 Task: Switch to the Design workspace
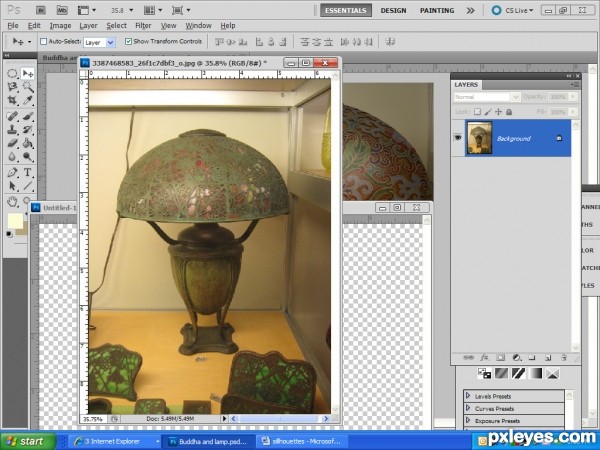(x=393, y=10)
